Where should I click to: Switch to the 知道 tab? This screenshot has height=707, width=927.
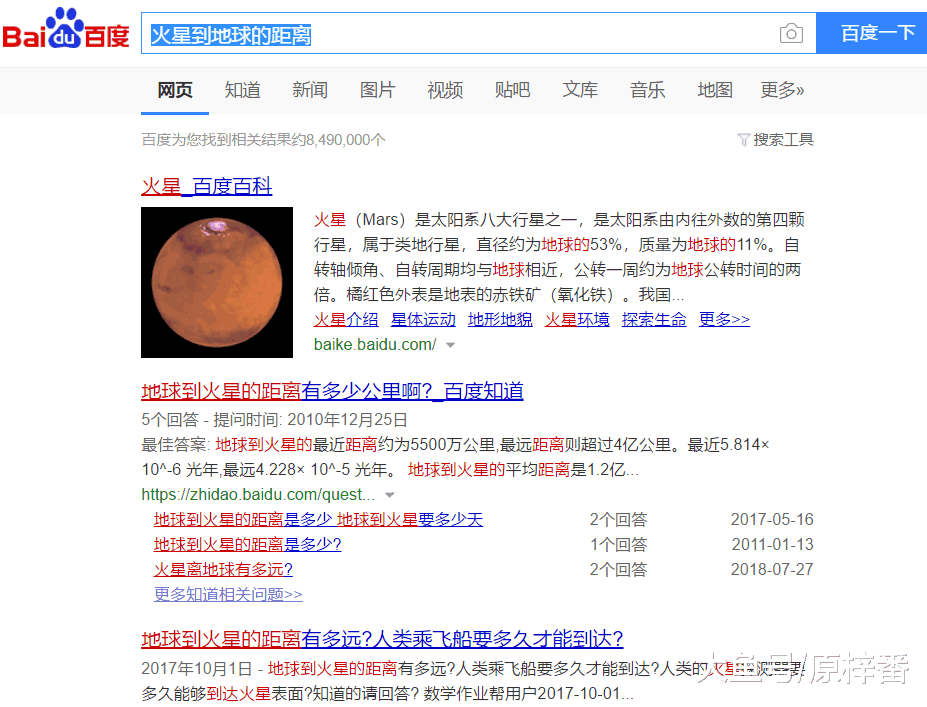[242, 90]
